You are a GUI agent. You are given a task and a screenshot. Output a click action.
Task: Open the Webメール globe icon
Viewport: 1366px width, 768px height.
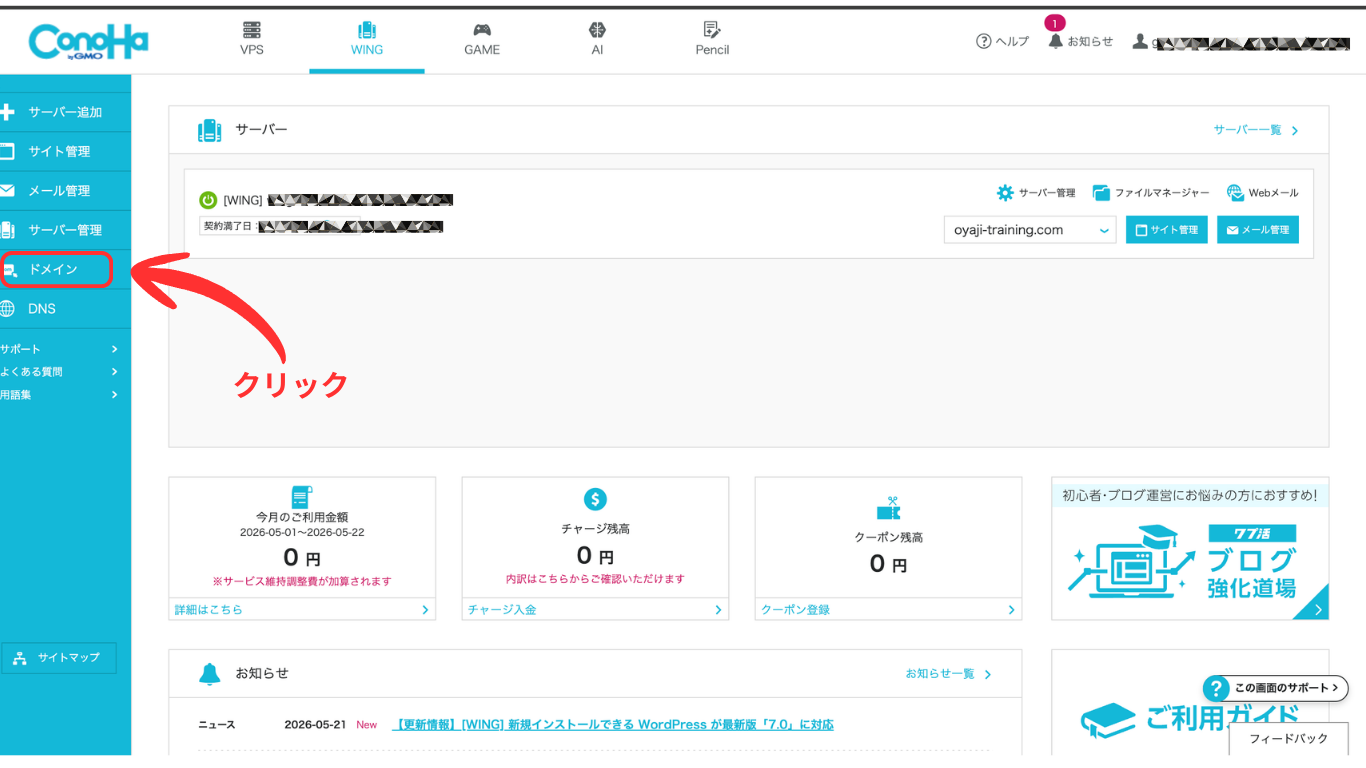1235,193
